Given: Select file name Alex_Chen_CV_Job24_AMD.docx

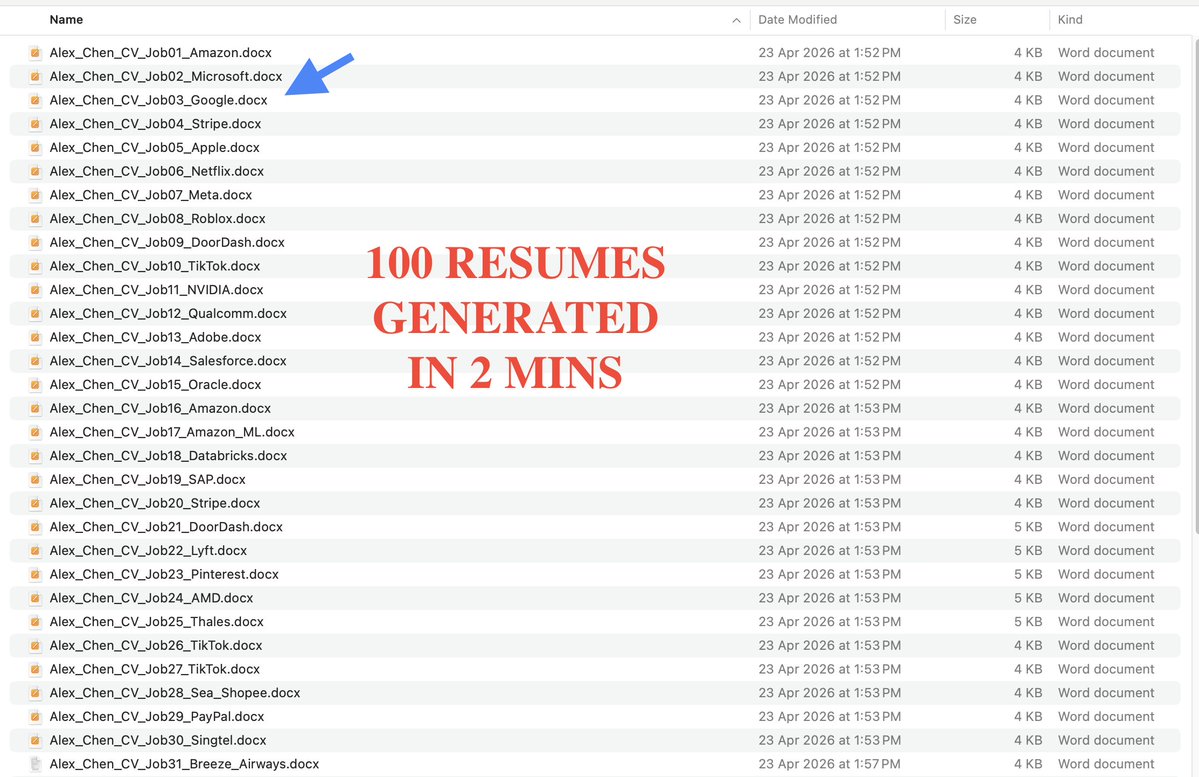Looking at the screenshot, I should pos(151,598).
